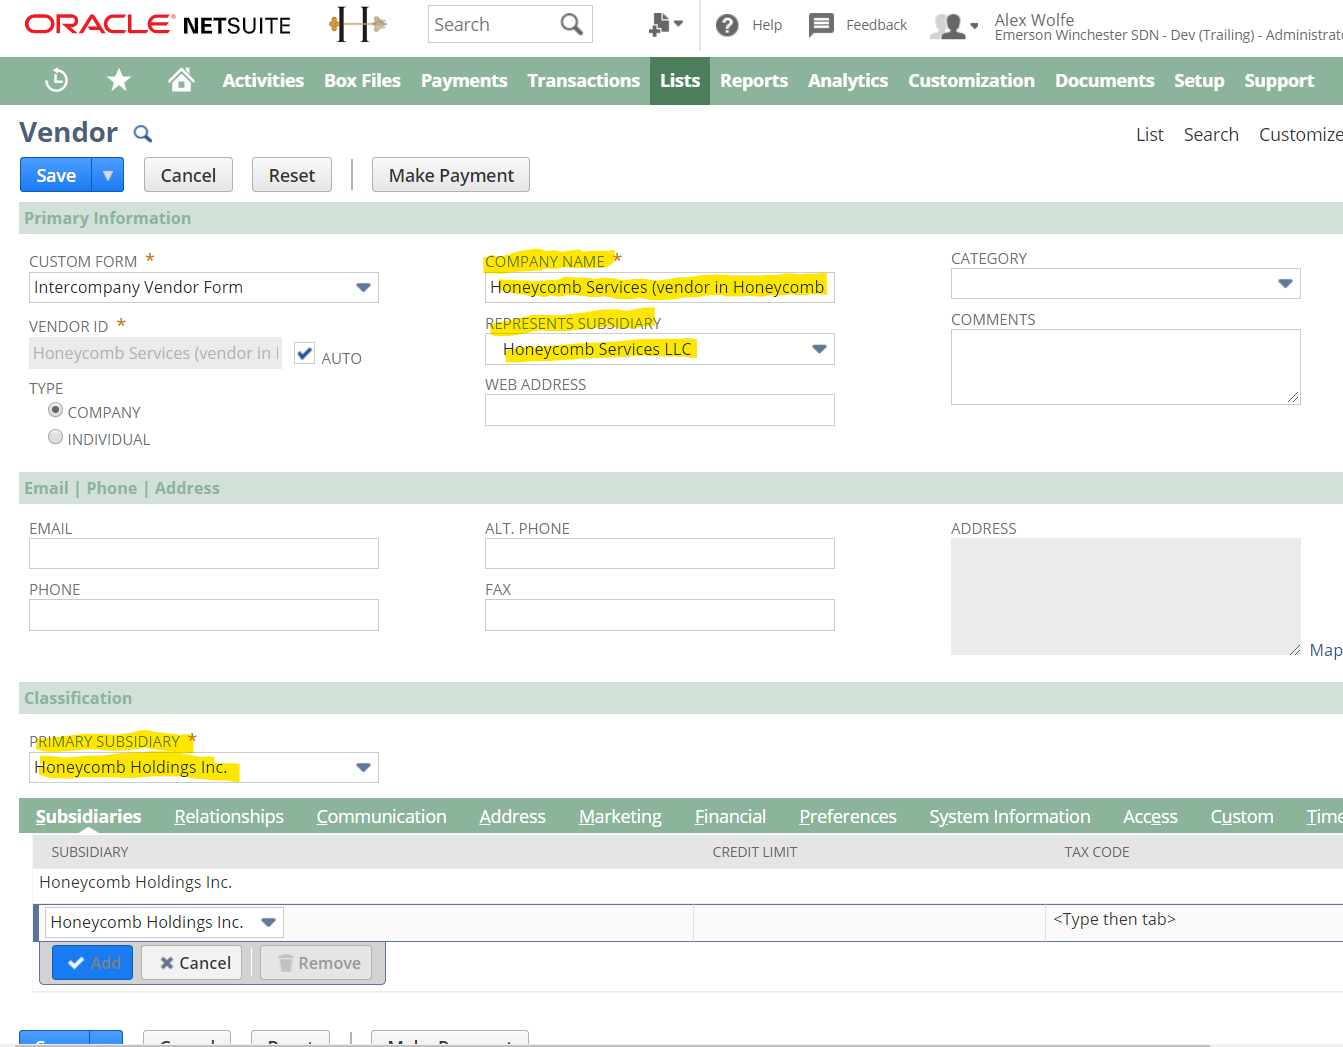This screenshot has height=1047, width=1343.
Task: Click the Alt. Phone input field
Action: pos(660,554)
